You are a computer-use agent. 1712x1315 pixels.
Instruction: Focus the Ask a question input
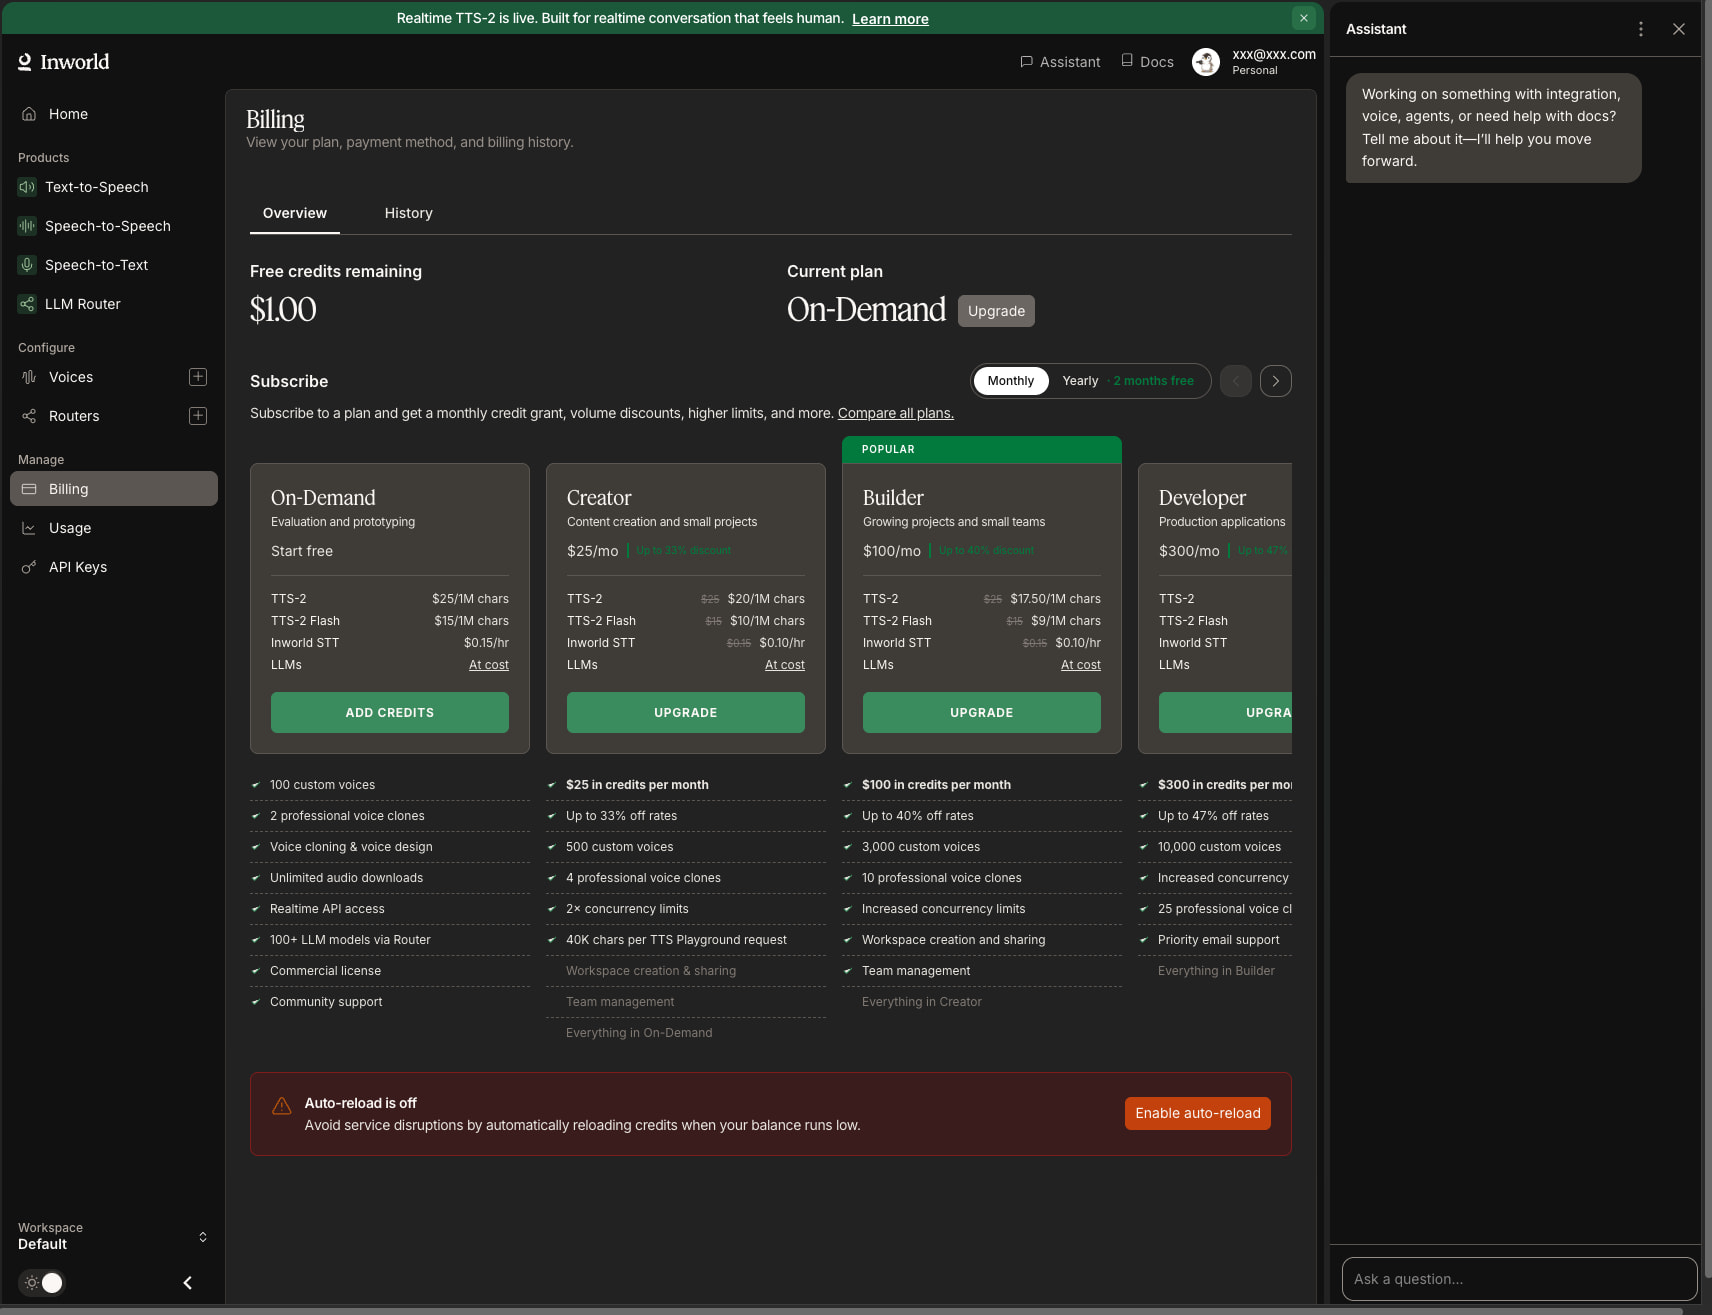tap(1520, 1279)
